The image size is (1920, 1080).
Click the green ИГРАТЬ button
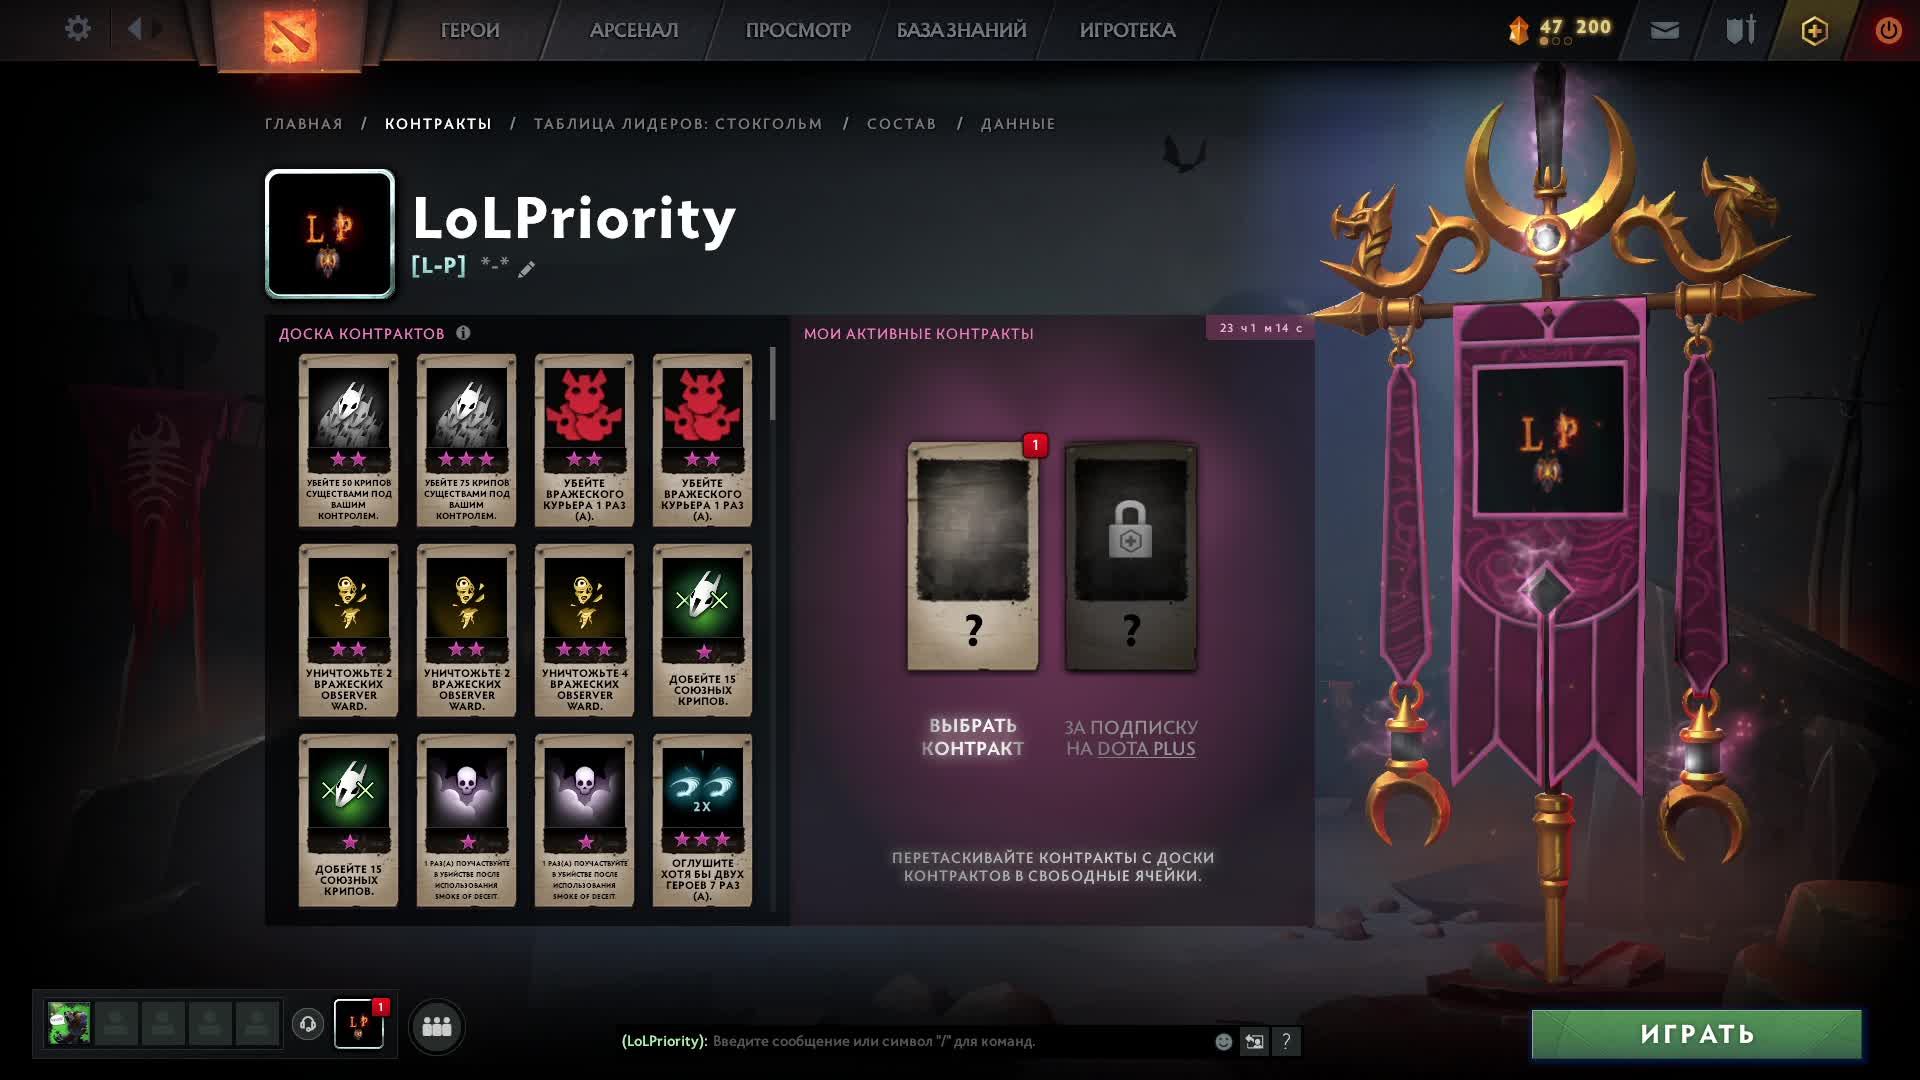(1696, 1034)
